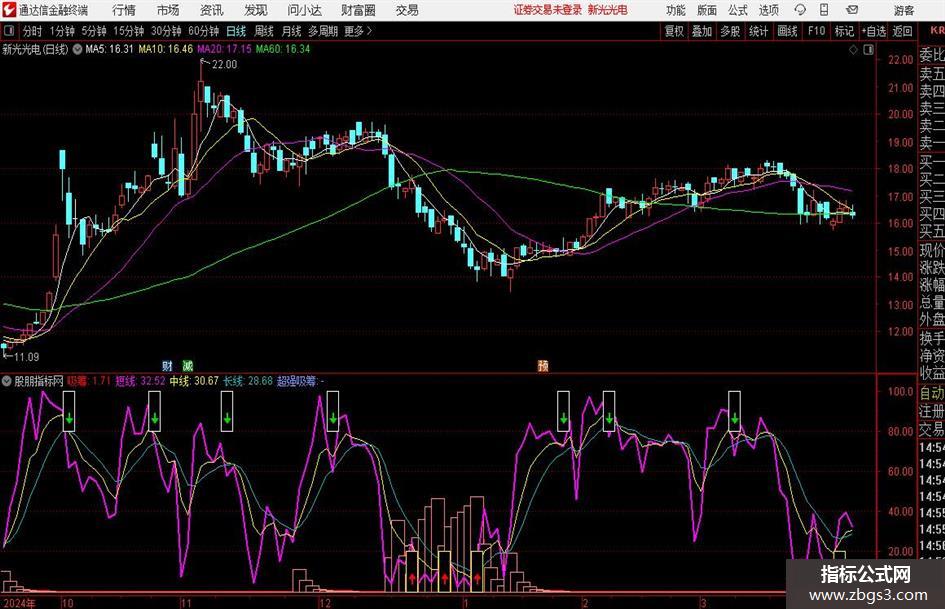Open the 市场 menu
Viewport: 945px width, 609px height.
click(168, 10)
